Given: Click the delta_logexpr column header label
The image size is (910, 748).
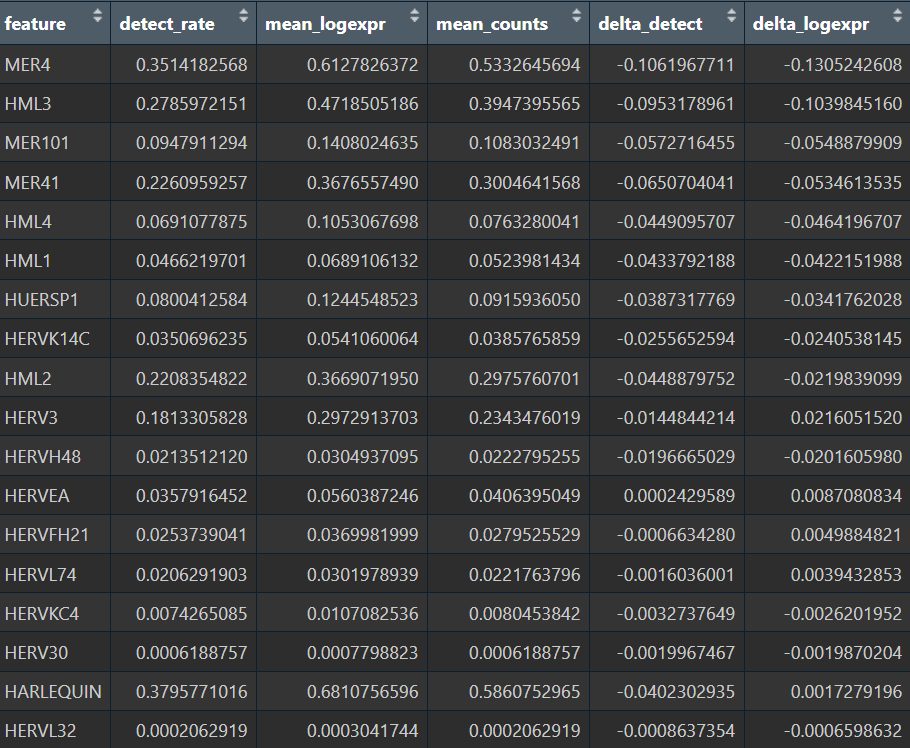Looking at the screenshot, I should click(x=810, y=24).
